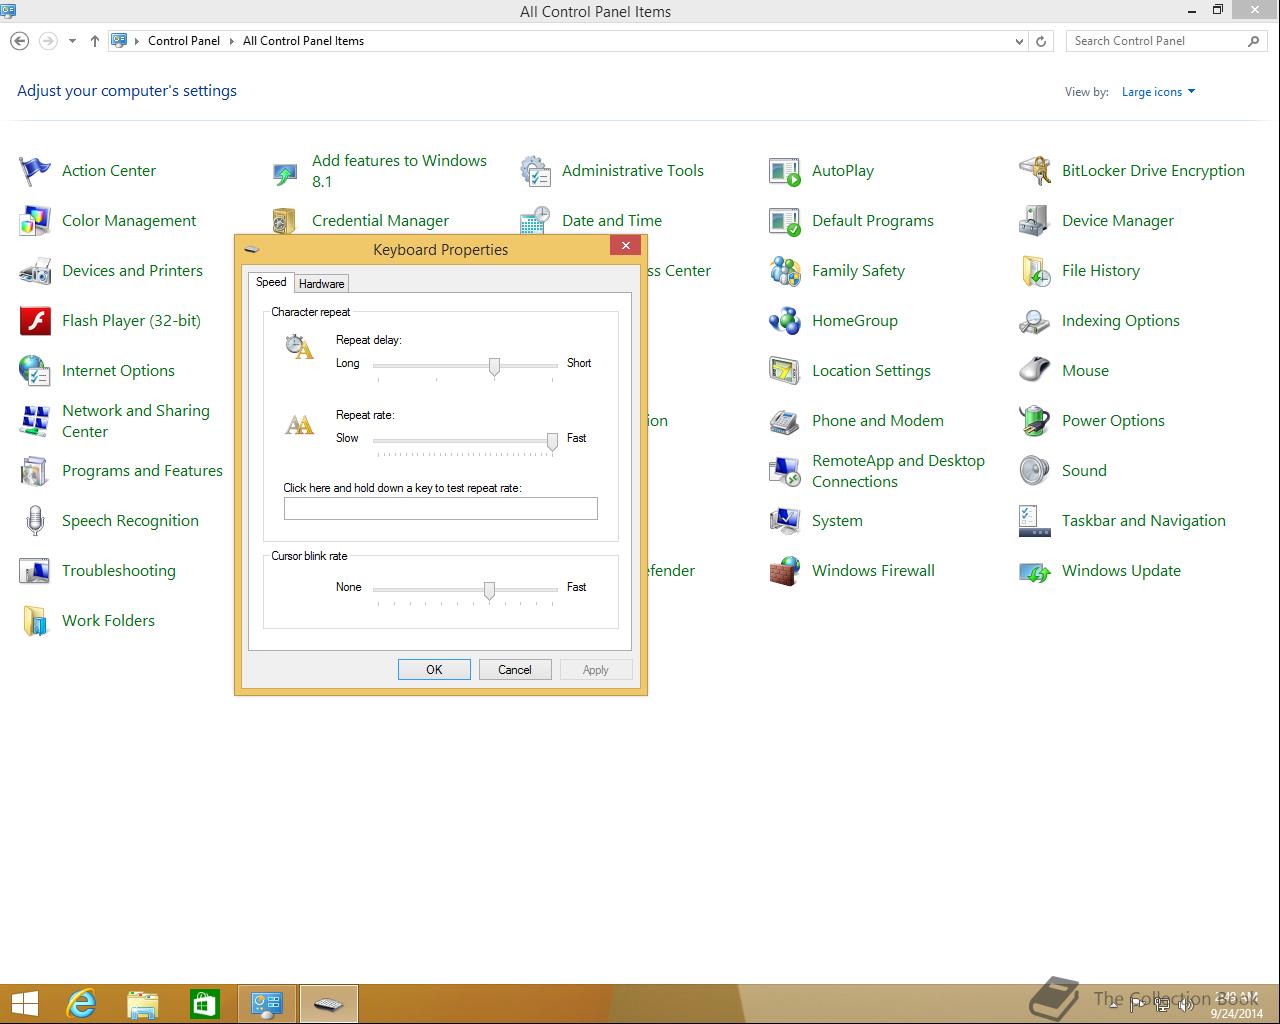Select the Speed tab
This screenshot has width=1280, height=1024.
click(271, 282)
